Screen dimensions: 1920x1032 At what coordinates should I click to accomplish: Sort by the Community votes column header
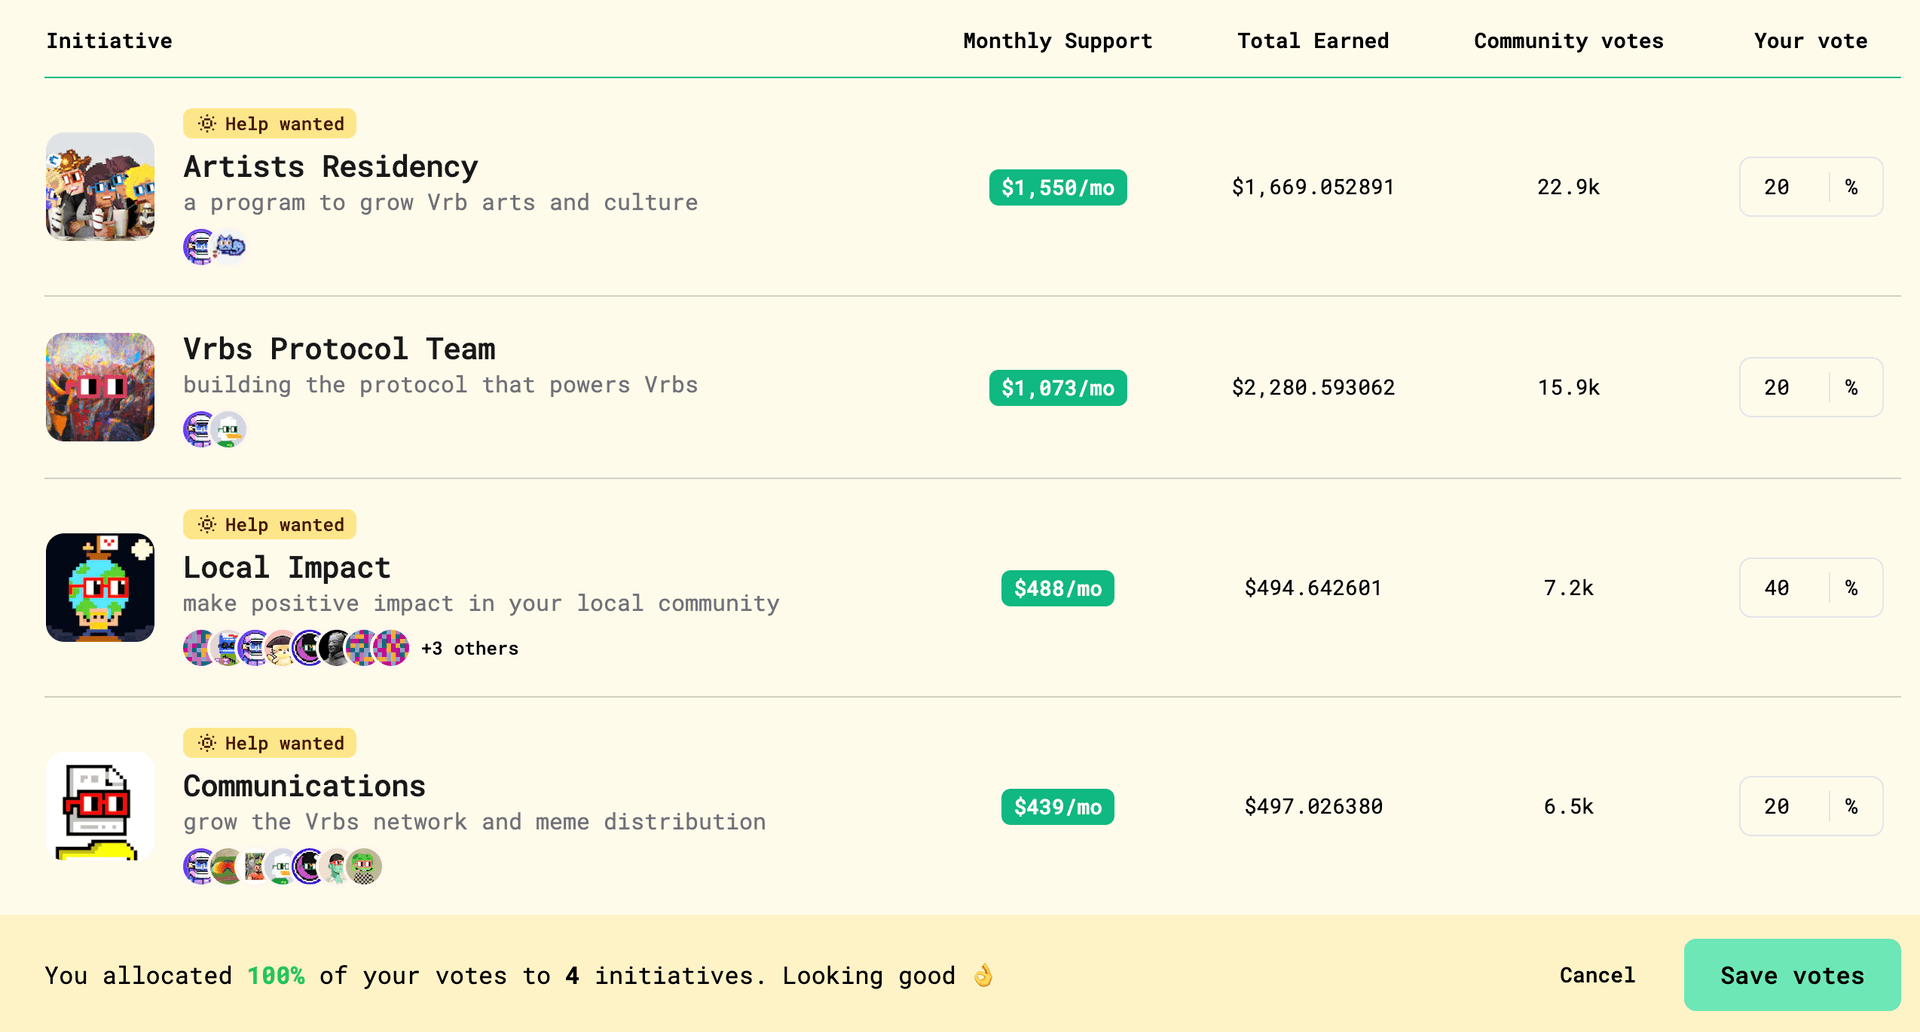[x=1568, y=41]
